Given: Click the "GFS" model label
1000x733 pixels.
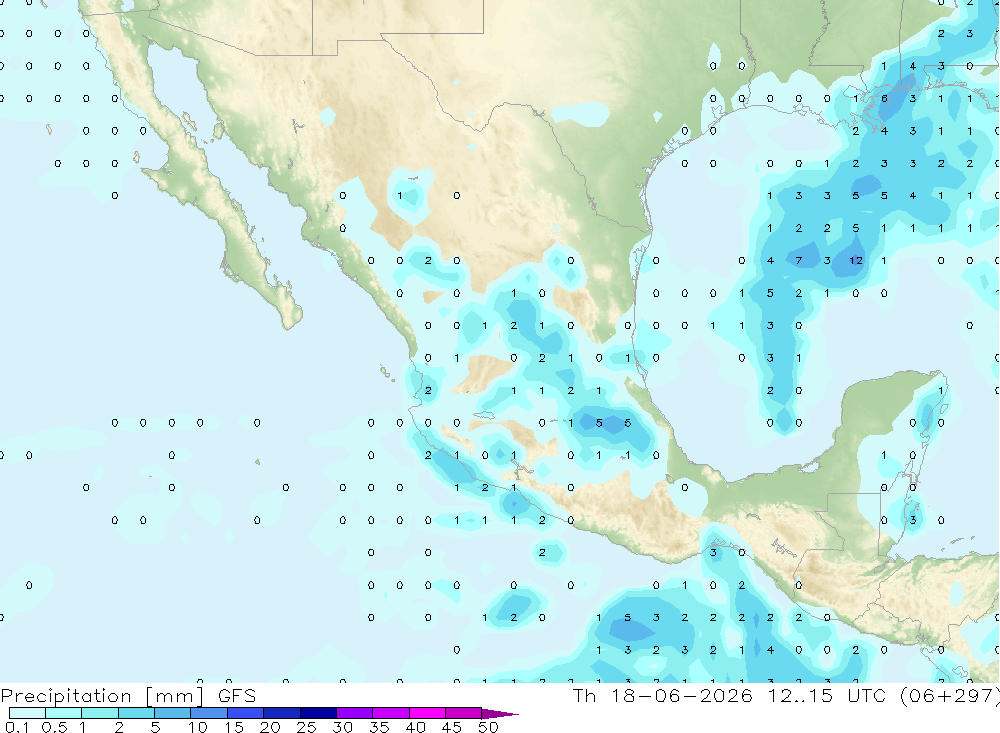Looking at the screenshot, I should [237, 696].
